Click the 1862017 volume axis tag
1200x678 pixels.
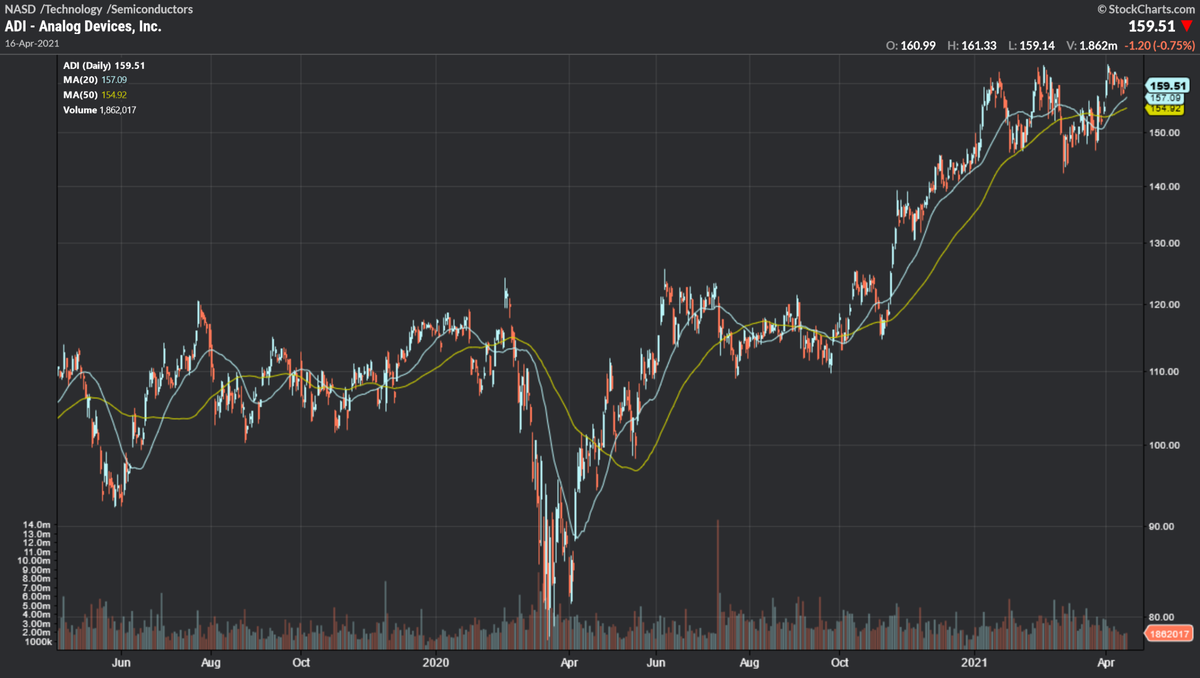coord(1167,634)
